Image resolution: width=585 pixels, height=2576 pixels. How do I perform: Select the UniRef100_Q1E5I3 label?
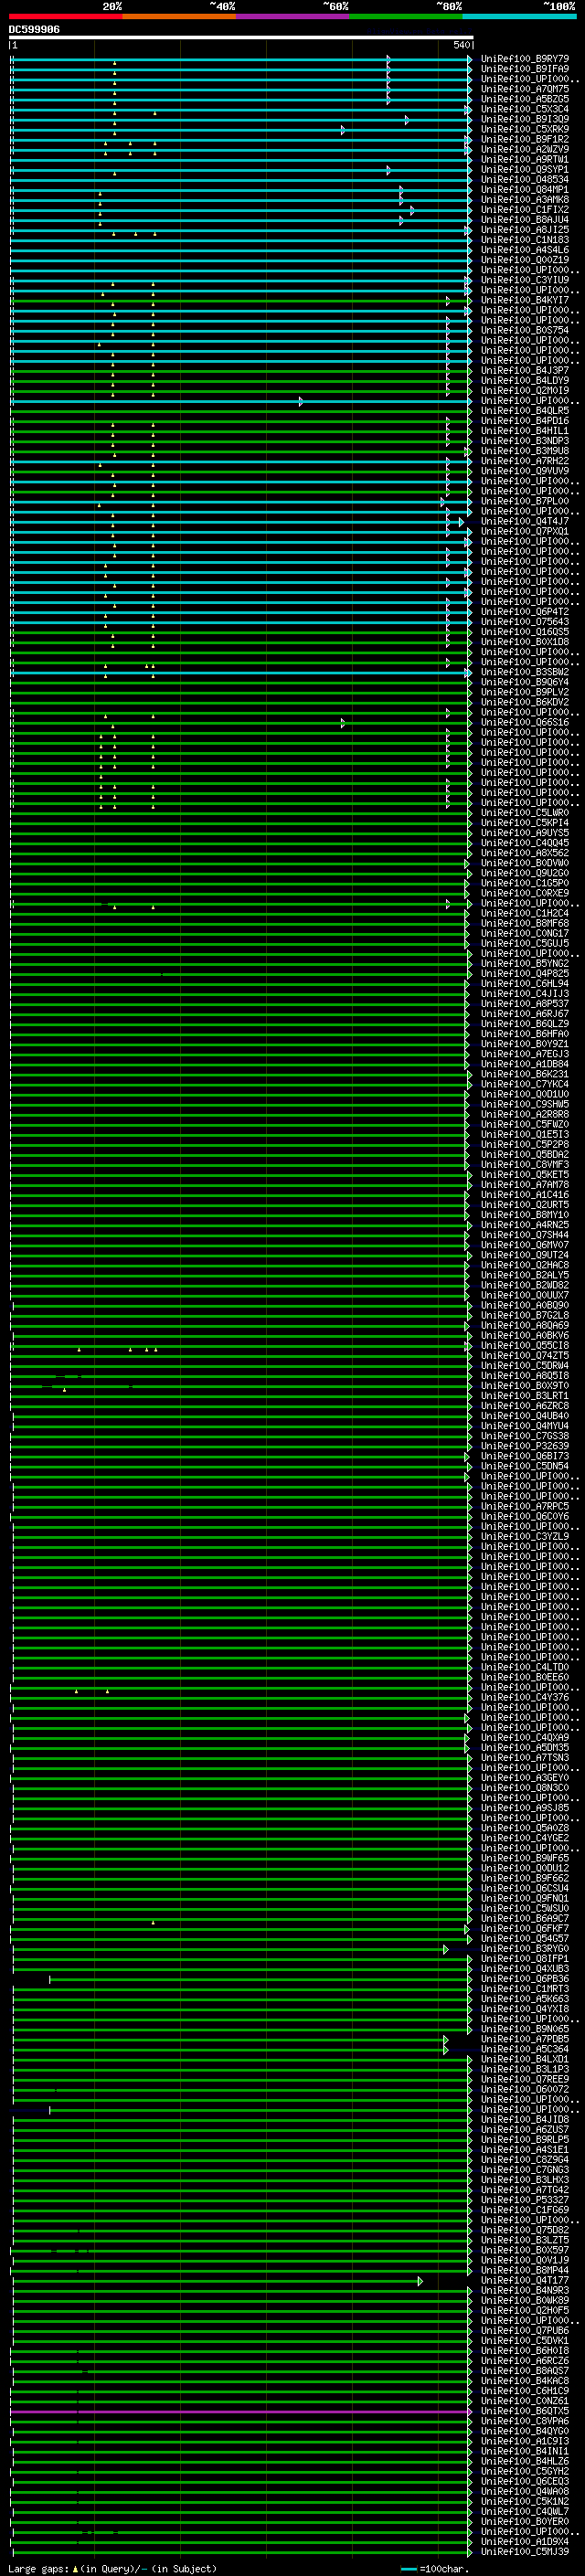(525, 1135)
